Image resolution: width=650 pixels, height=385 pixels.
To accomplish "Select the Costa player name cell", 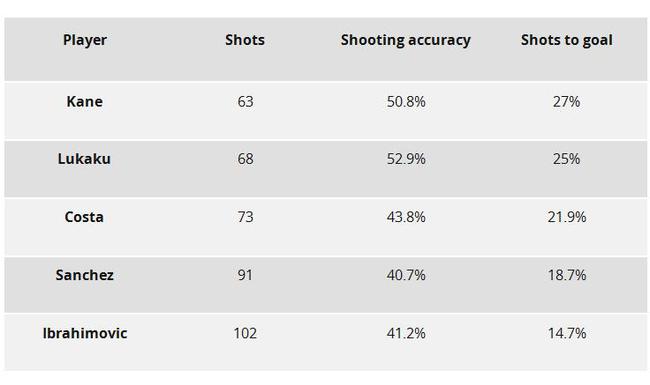I will point(84,217).
